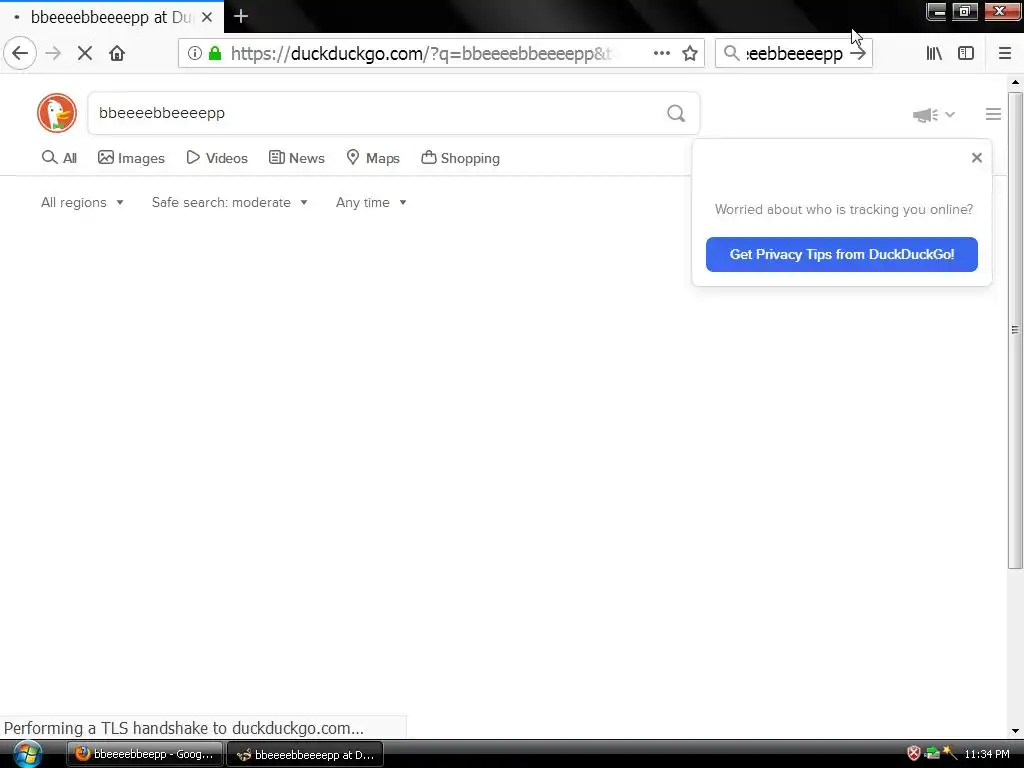Go back to the previous page
Image resolution: width=1024 pixels, height=768 pixels.
20,53
